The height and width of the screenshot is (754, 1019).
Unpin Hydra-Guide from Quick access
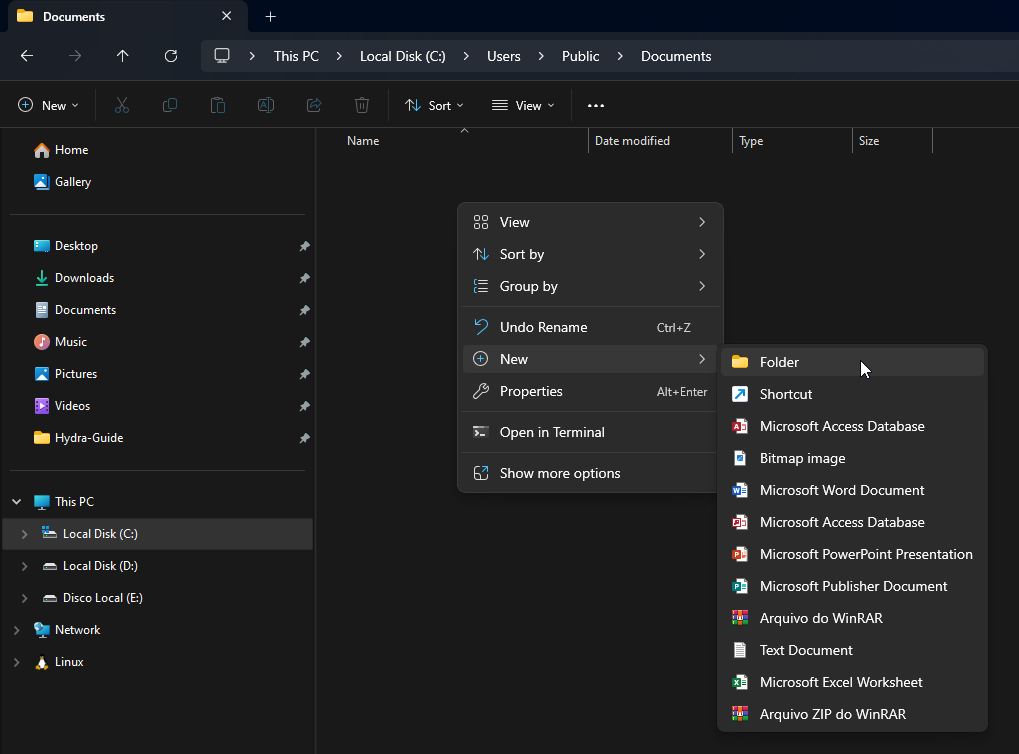tap(304, 437)
